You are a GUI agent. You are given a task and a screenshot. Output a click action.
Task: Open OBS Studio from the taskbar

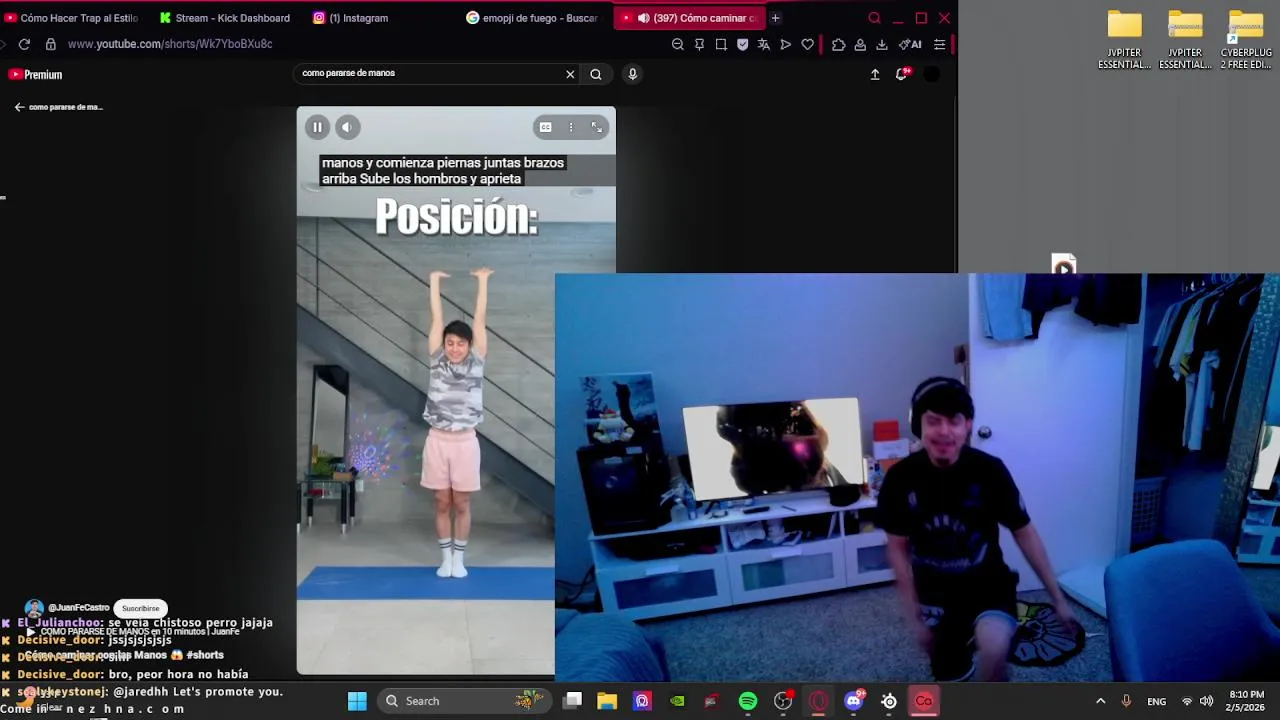(x=783, y=701)
